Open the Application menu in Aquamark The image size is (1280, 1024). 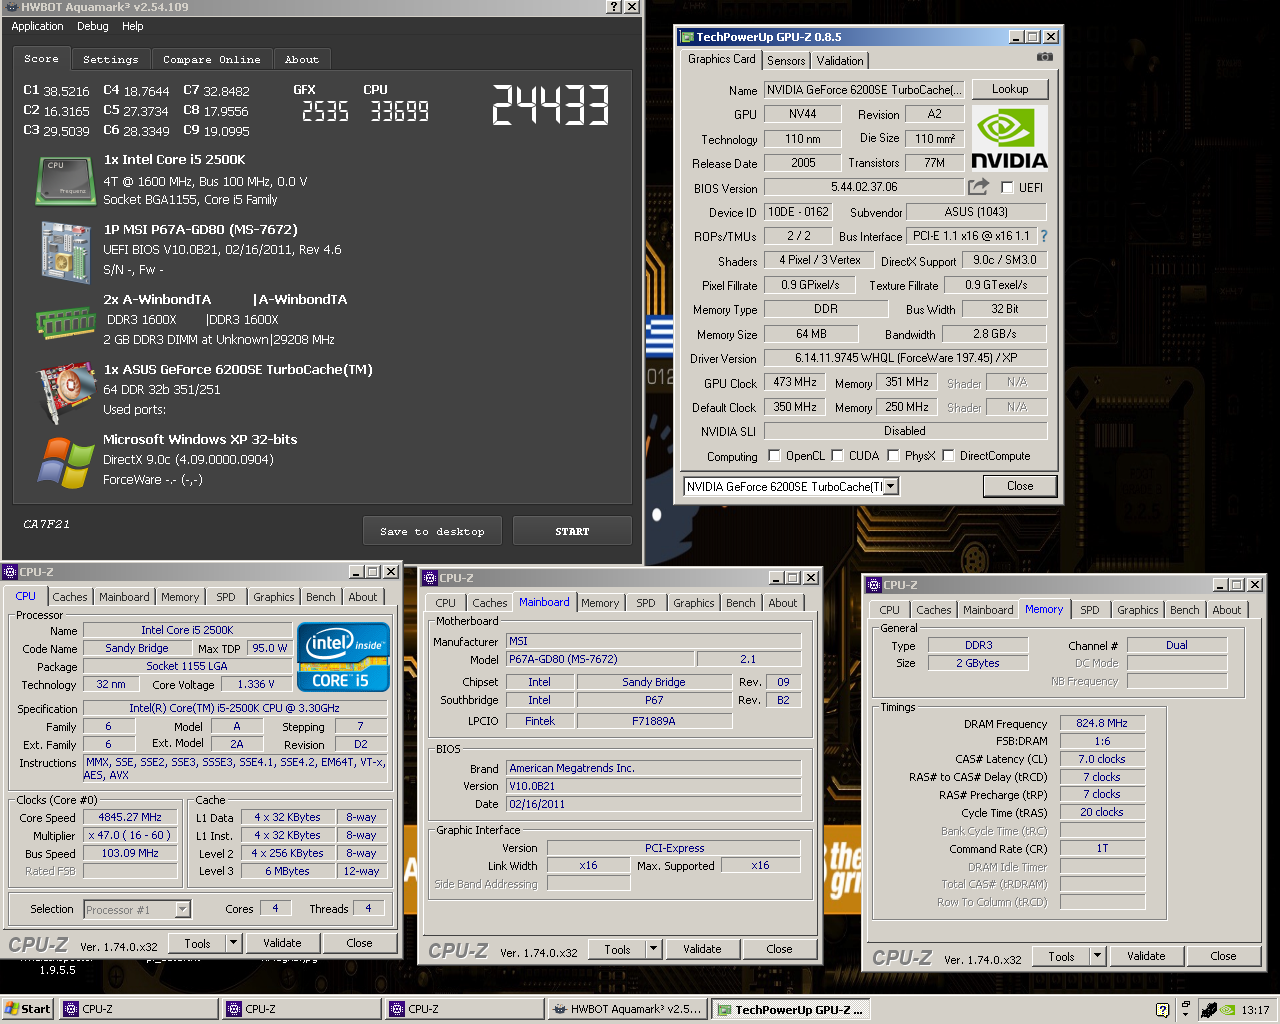tap(37, 26)
